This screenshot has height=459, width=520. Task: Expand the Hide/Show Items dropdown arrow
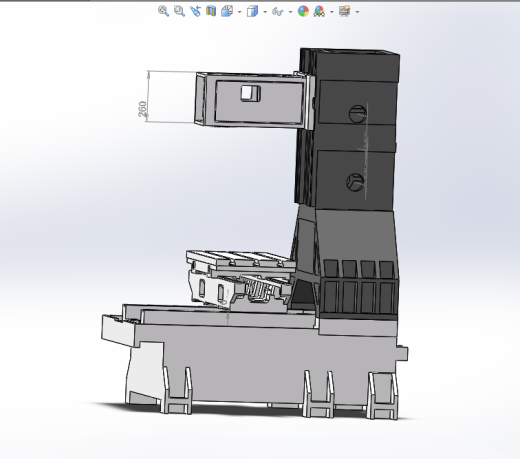[290, 12]
